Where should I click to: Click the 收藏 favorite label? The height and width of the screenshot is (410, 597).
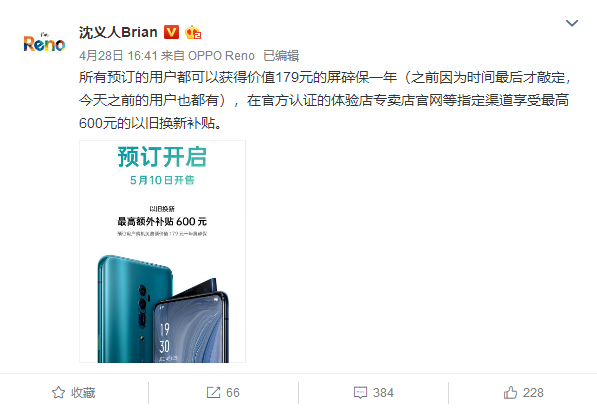click(x=83, y=392)
